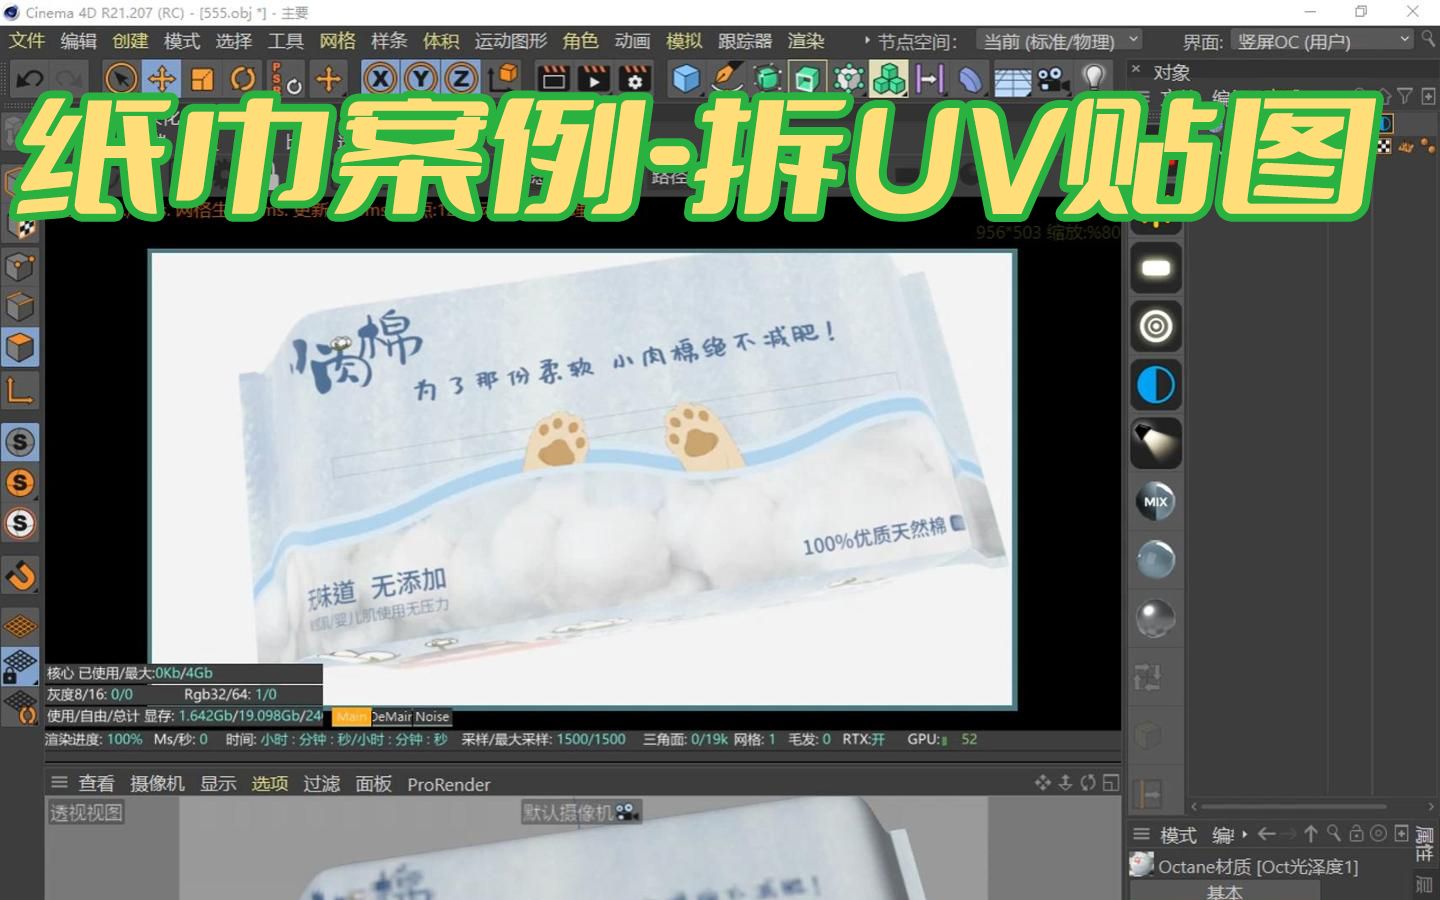The width and height of the screenshot is (1440, 900).
Task: Open the Edit Render Settings icon
Action: pyautogui.click(x=635, y=78)
